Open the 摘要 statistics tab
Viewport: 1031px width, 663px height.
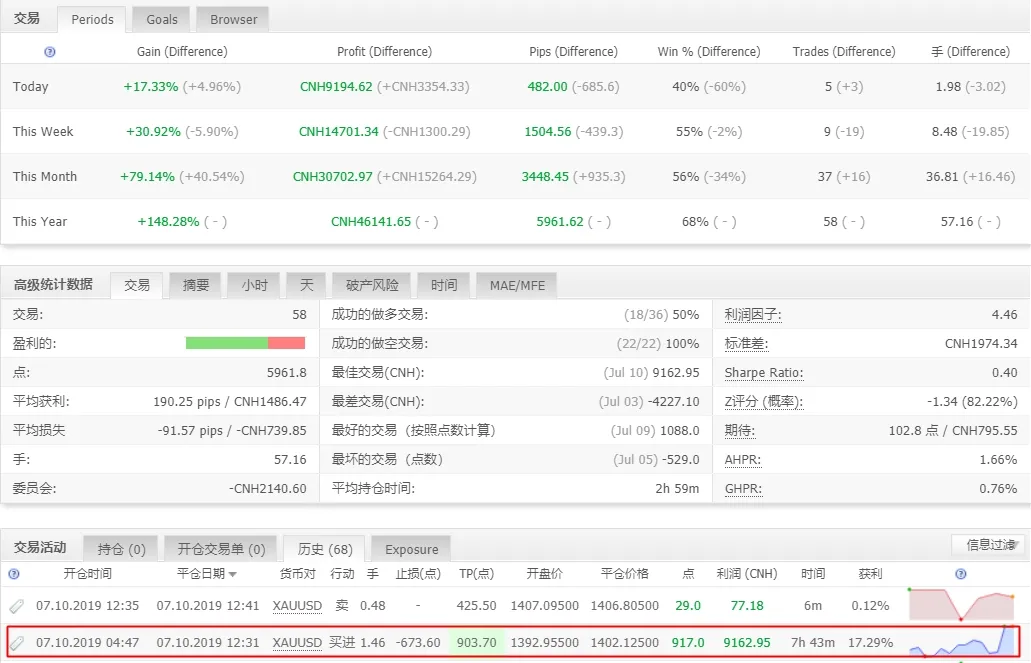pyautogui.click(x=195, y=285)
